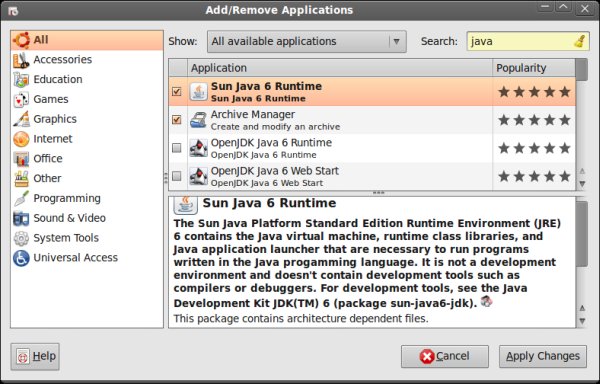Screen dimensions: 600x384
Task: Select the Internet category label
Action: (x=52, y=138)
